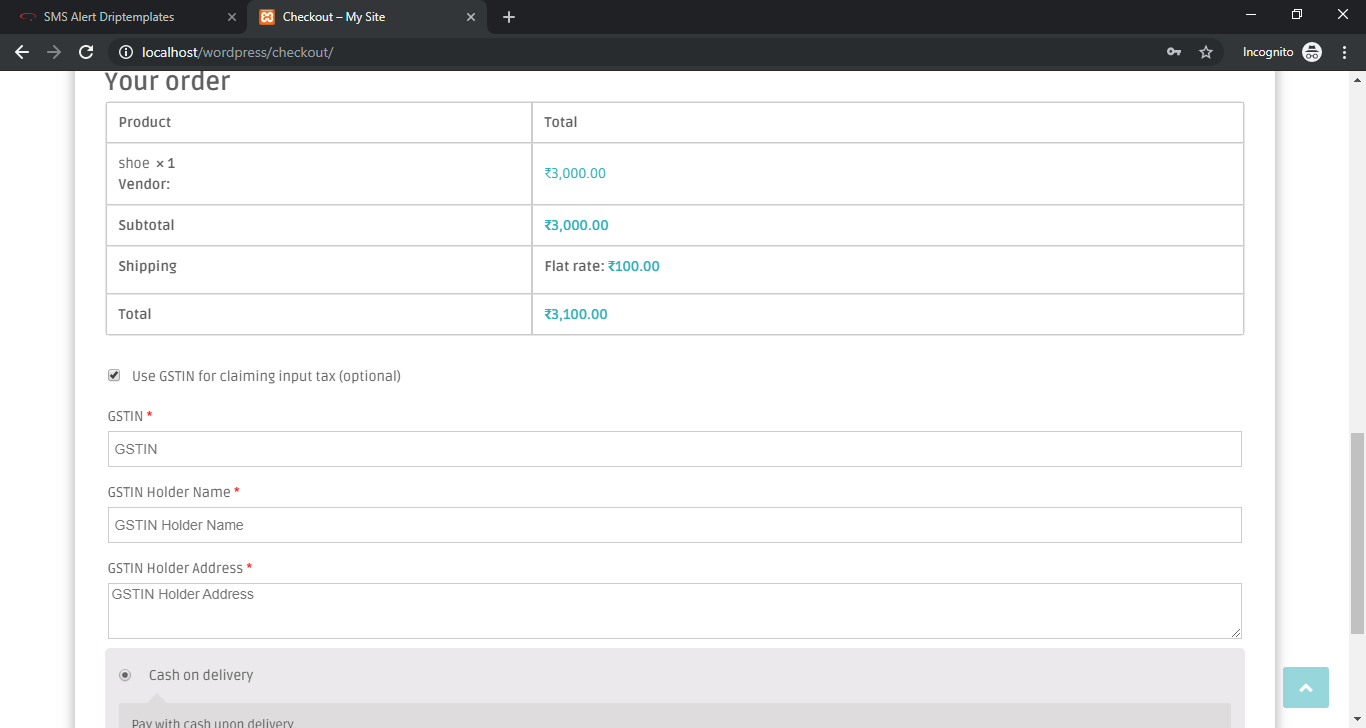Close the SMS Alert Driptemplates tab
This screenshot has width=1366, height=728.
pos(232,17)
